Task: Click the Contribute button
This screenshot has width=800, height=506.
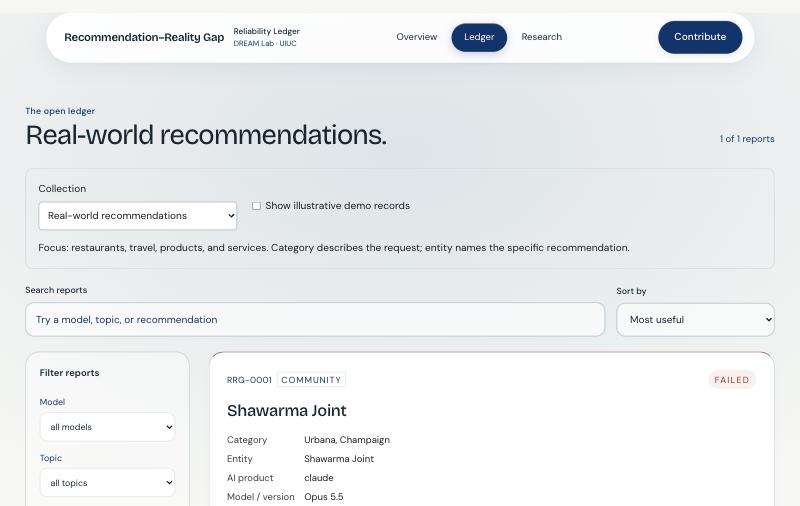Action: coord(700,37)
